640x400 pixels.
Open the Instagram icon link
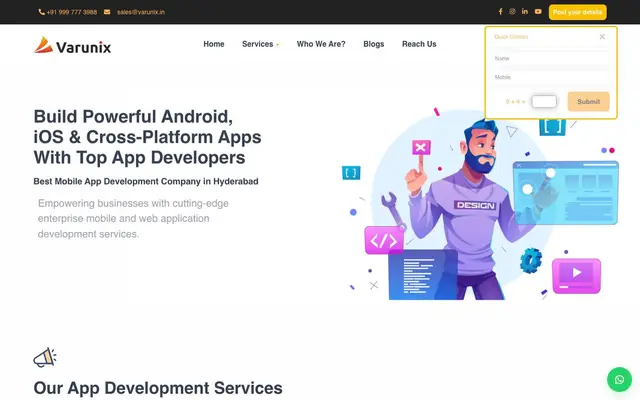(512, 12)
